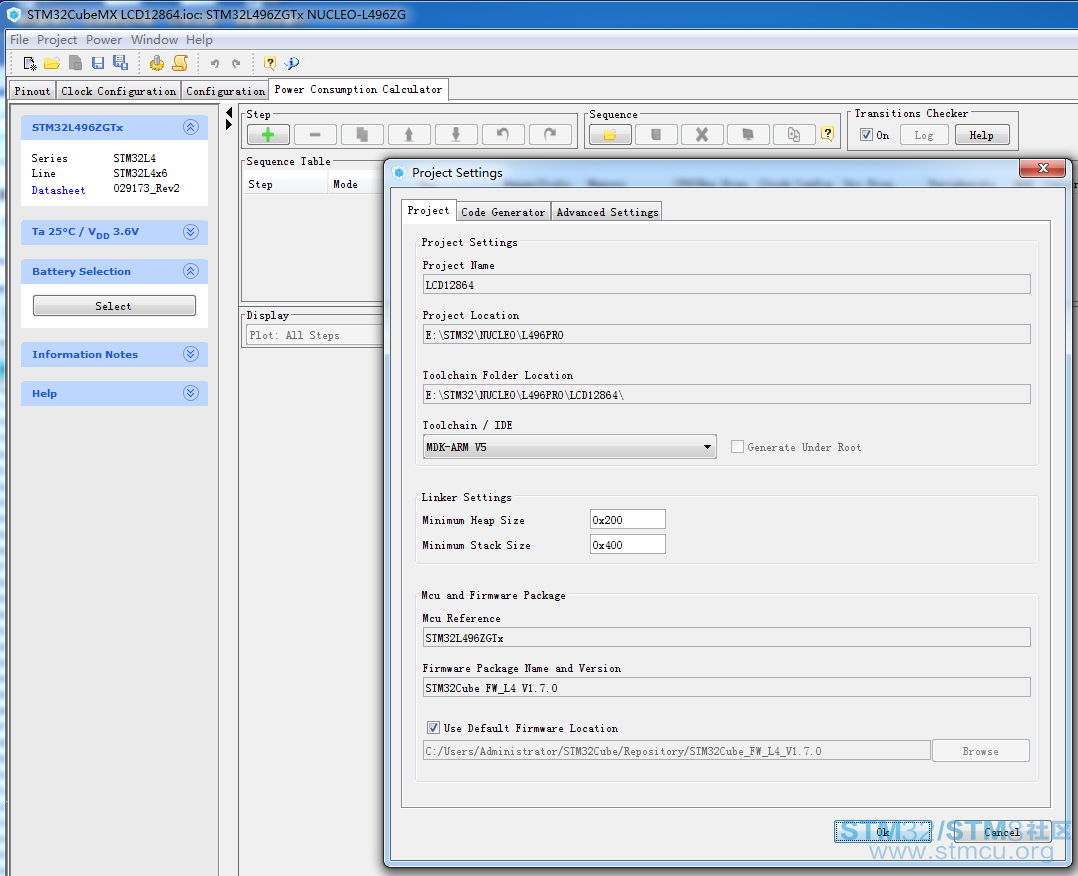This screenshot has height=876, width=1078.
Task: Open the Load Project folder icon in the main toolbar
Action: click(52, 63)
